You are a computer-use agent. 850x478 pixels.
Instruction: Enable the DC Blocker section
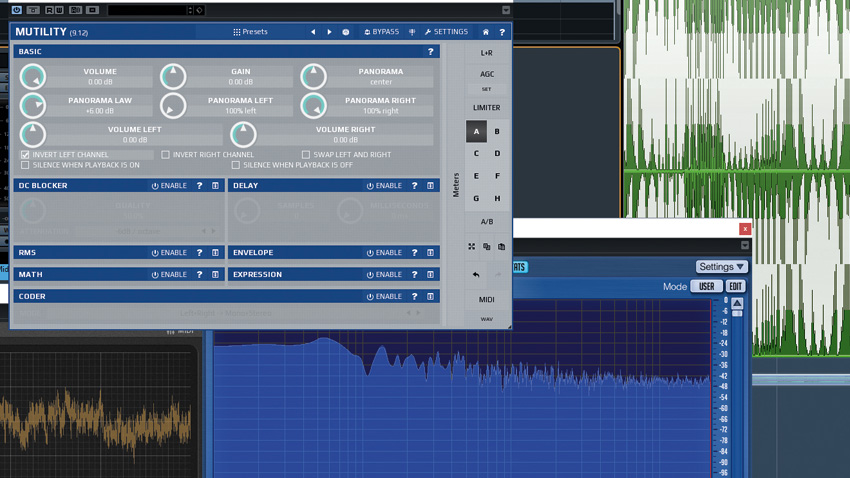click(x=169, y=185)
